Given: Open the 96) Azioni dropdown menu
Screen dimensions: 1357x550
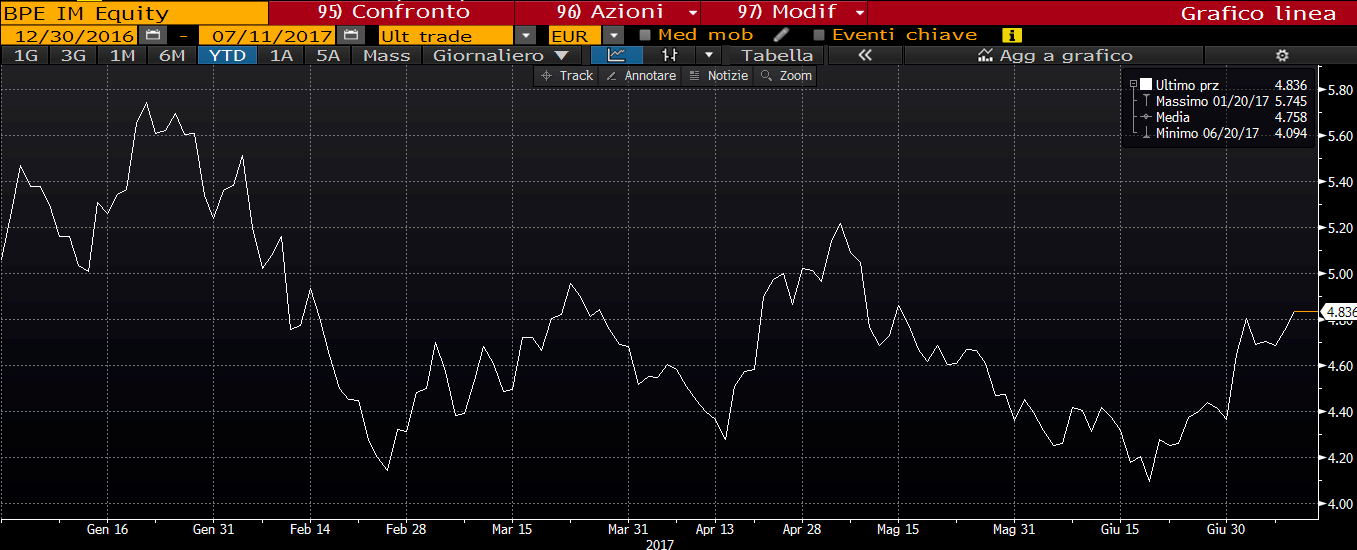Looking at the screenshot, I should coord(693,13).
